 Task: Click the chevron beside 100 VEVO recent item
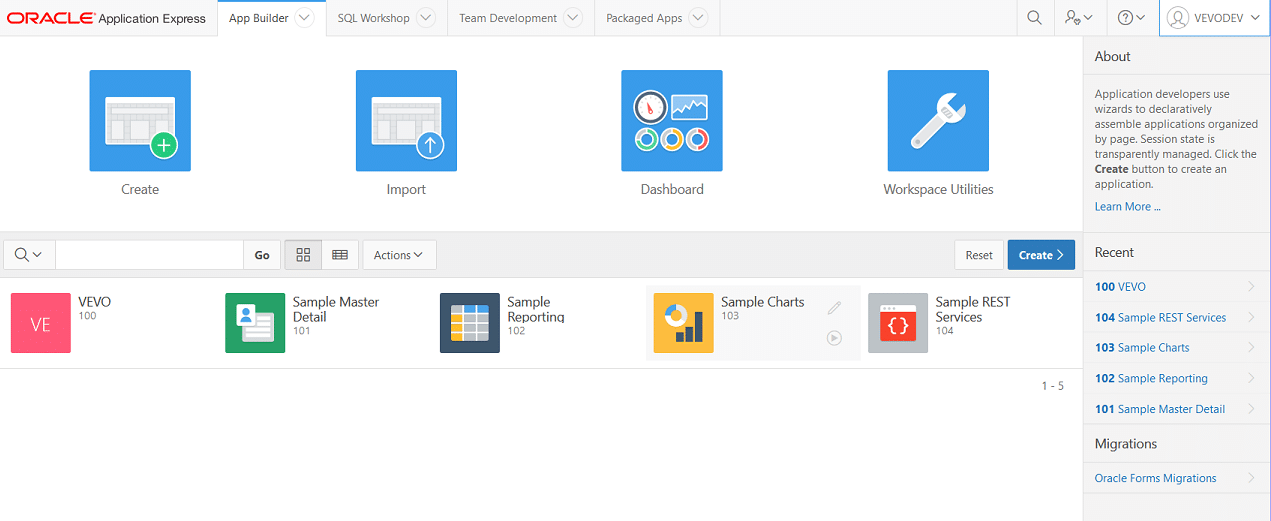coord(1252,287)
